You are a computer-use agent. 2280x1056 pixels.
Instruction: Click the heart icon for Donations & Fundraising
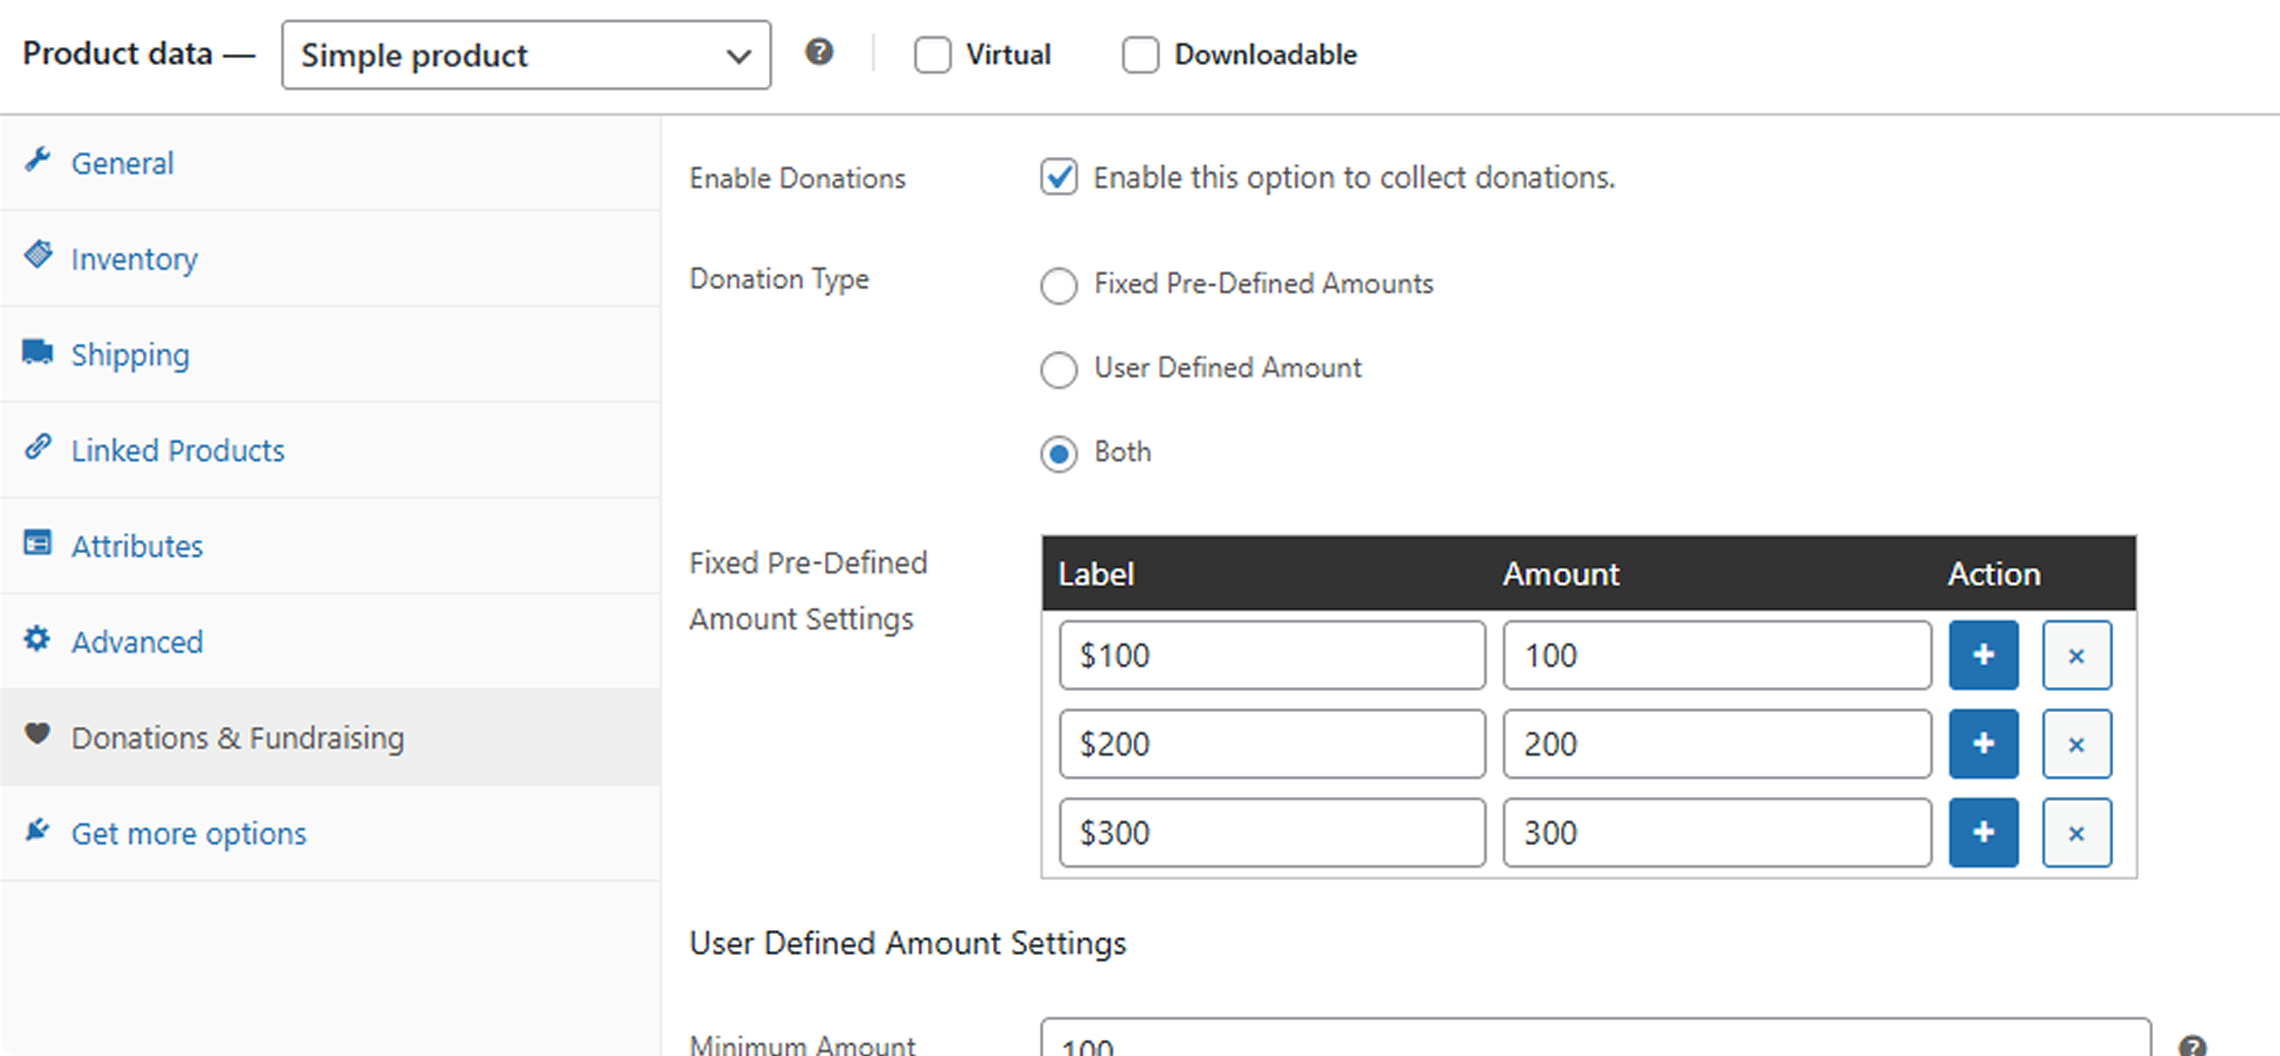click(38, 735)
